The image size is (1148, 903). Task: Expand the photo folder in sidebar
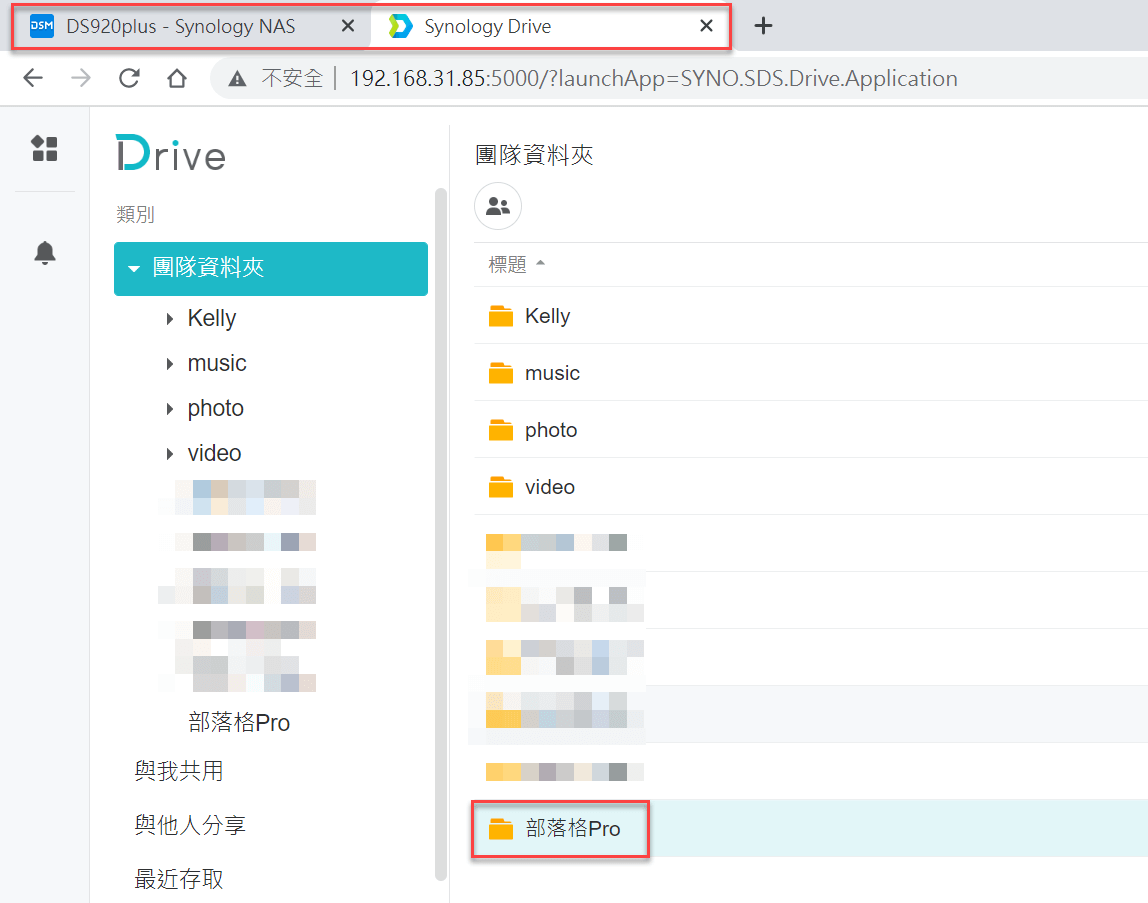click(170, 409)
